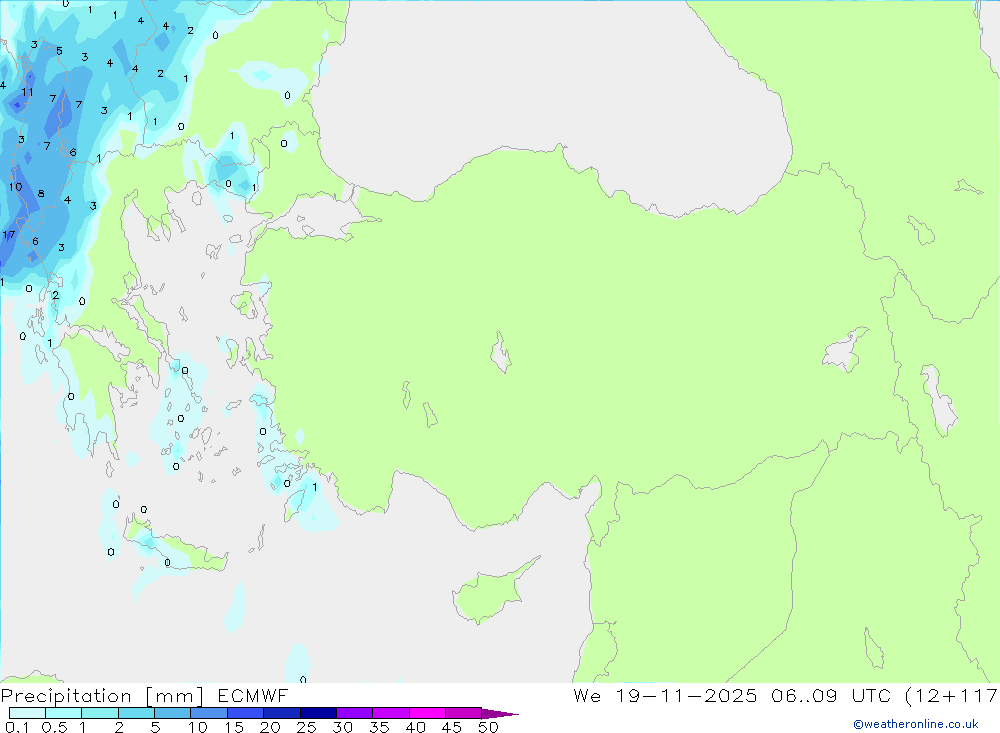This screenshot has width=1000, height=733.
Task: Click the legend label "30"
Action: tap(342, 727)
